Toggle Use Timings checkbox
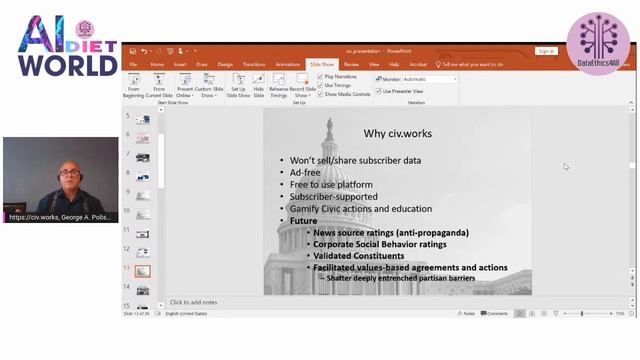 (x=320, y=85)
